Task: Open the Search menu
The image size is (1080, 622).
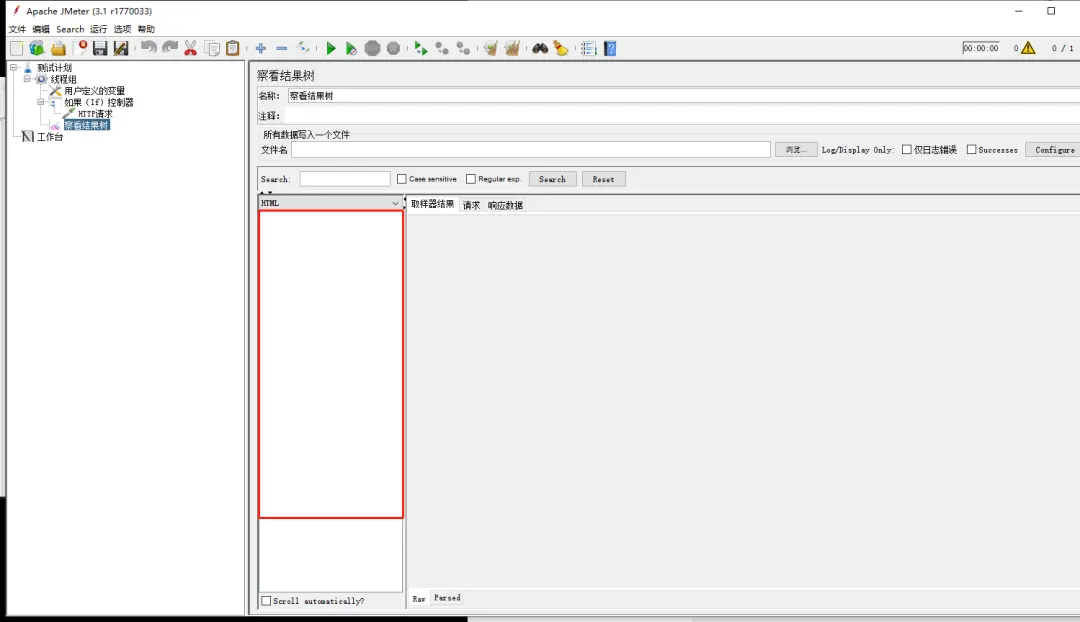Action: point(70,29)
